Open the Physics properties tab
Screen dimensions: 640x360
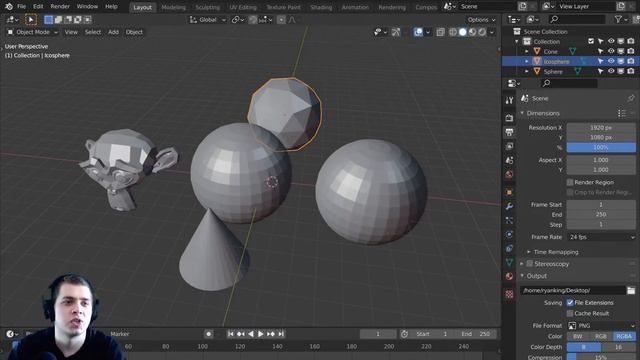pos(509,234)
